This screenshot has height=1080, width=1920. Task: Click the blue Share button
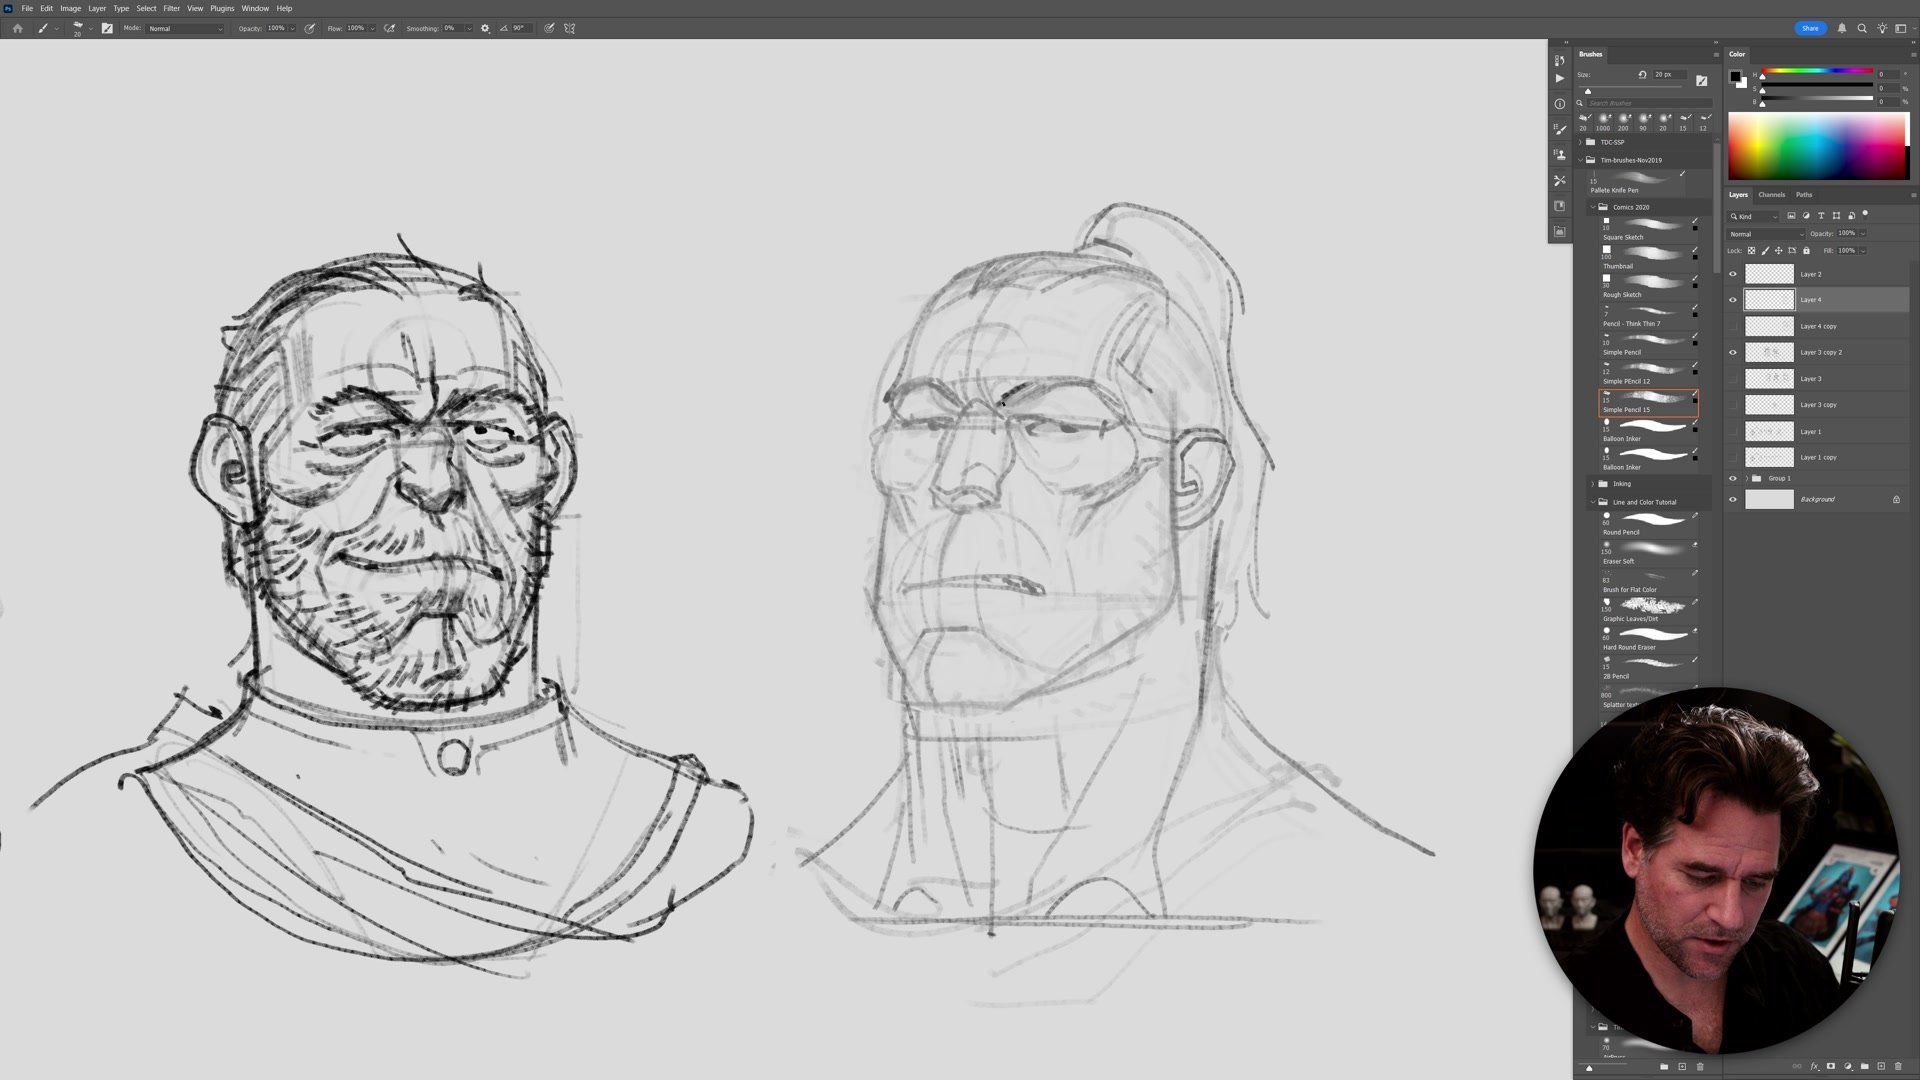[x=1810, y=28]
